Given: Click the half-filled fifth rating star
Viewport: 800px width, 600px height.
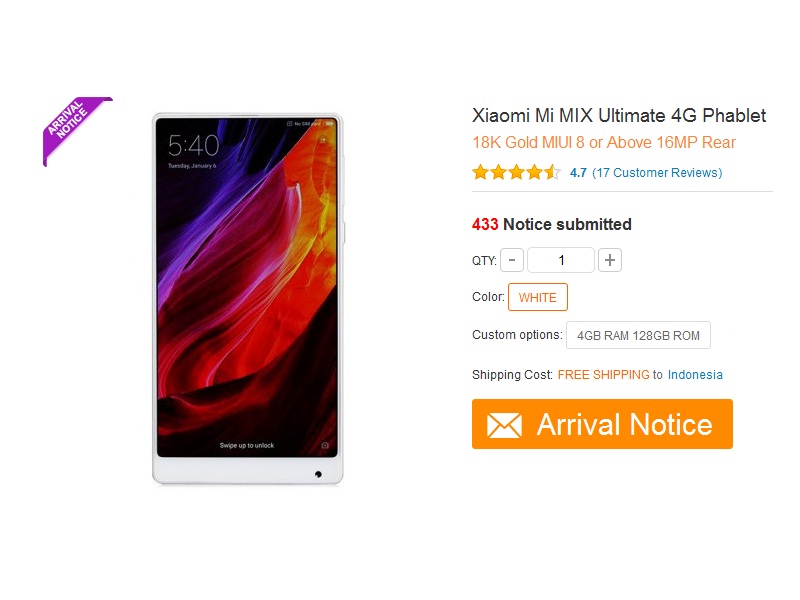Looking at the screenshot, I should tap(552, 172).
